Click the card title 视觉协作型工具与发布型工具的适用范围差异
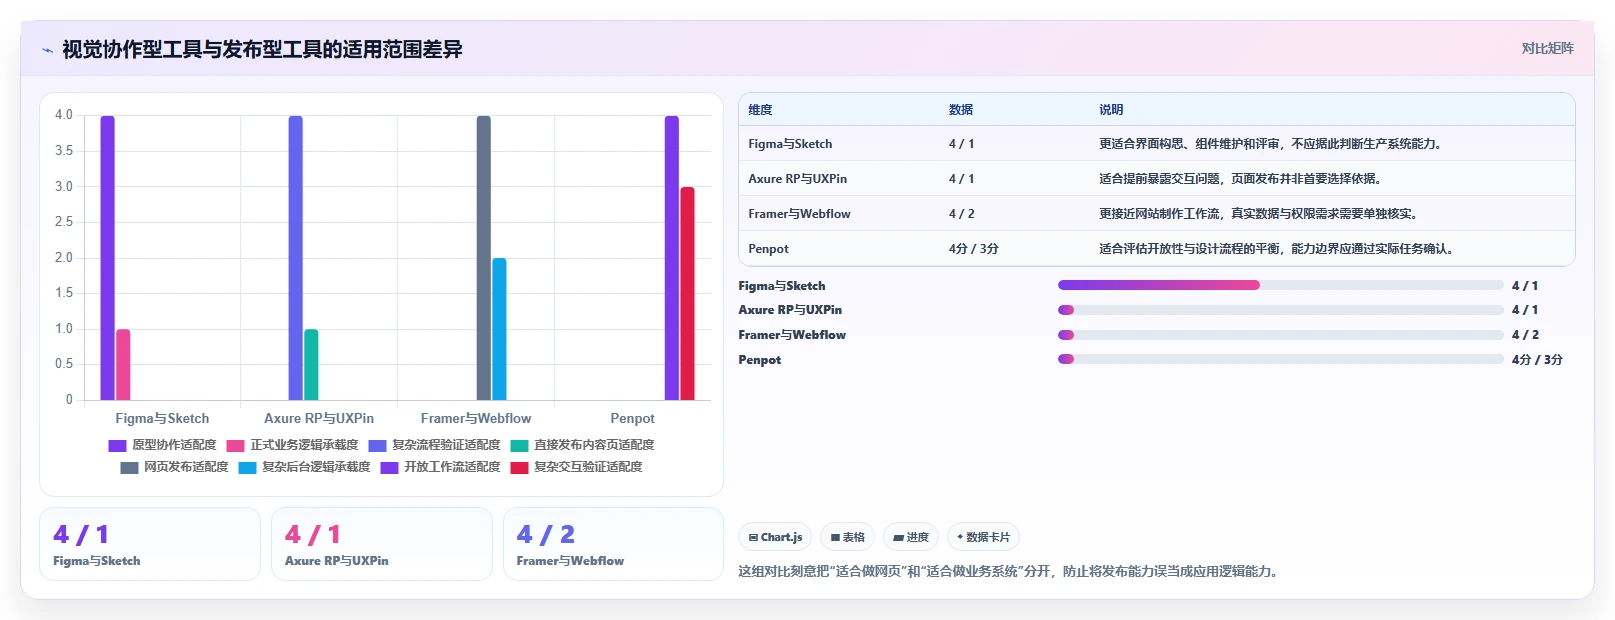The width and height of the screenshot is (1615, 620). point(262,49)
